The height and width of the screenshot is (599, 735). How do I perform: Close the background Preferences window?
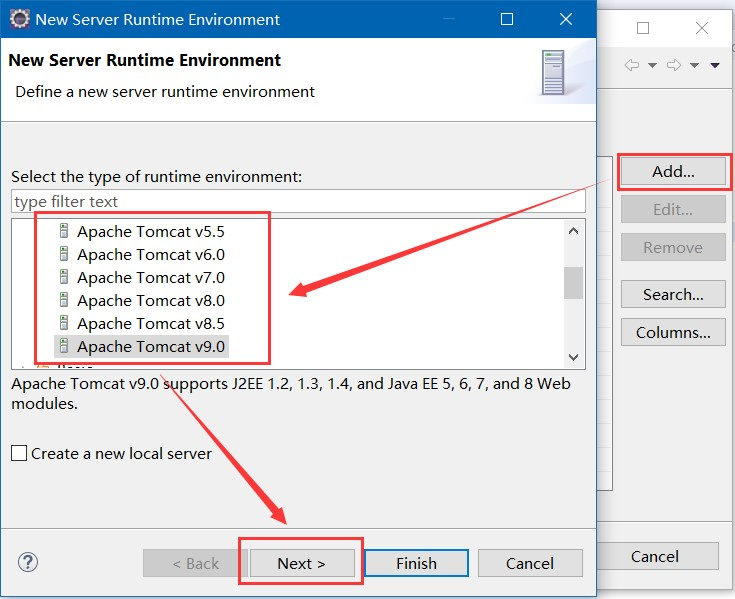(702, 28)
